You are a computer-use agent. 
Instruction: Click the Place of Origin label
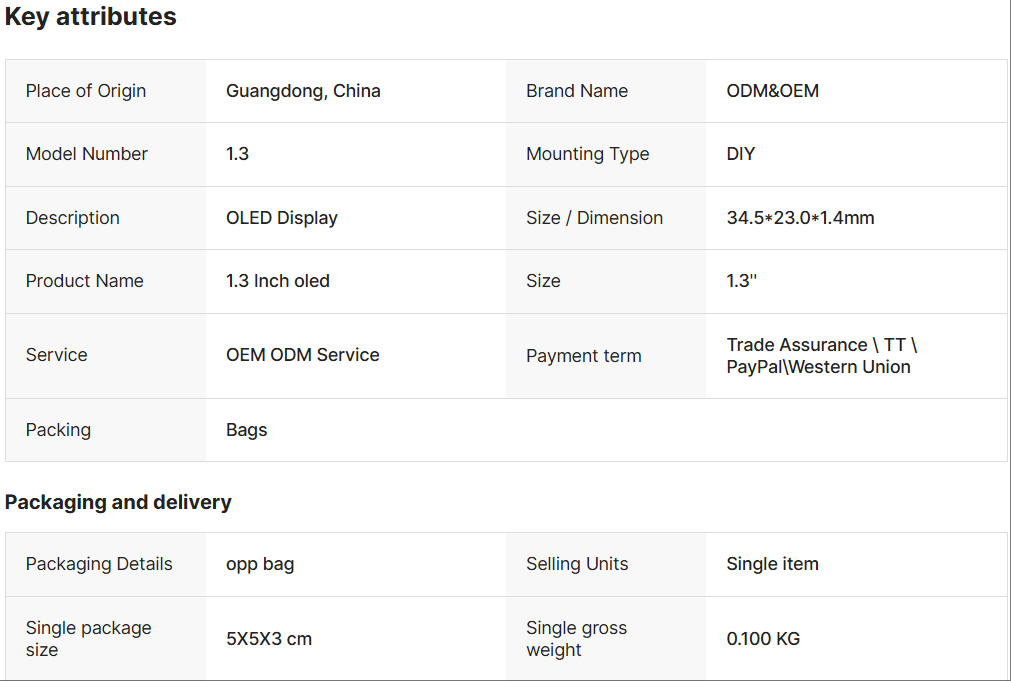click(x=86, y=91)
